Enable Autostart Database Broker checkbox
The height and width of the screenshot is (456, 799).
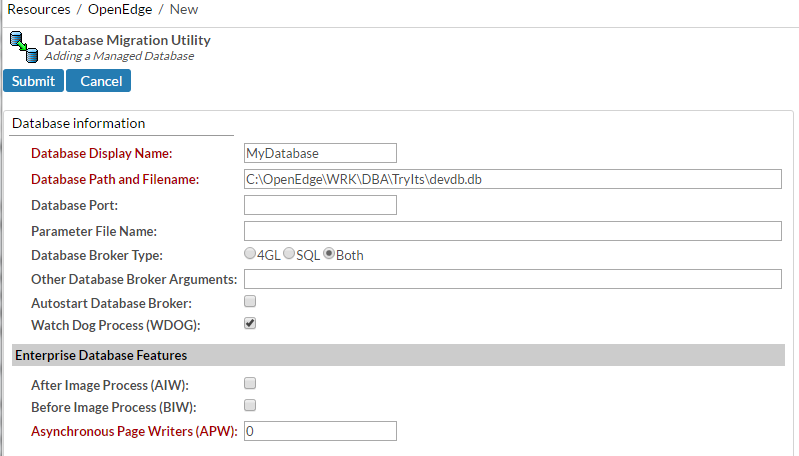(250, 301)
